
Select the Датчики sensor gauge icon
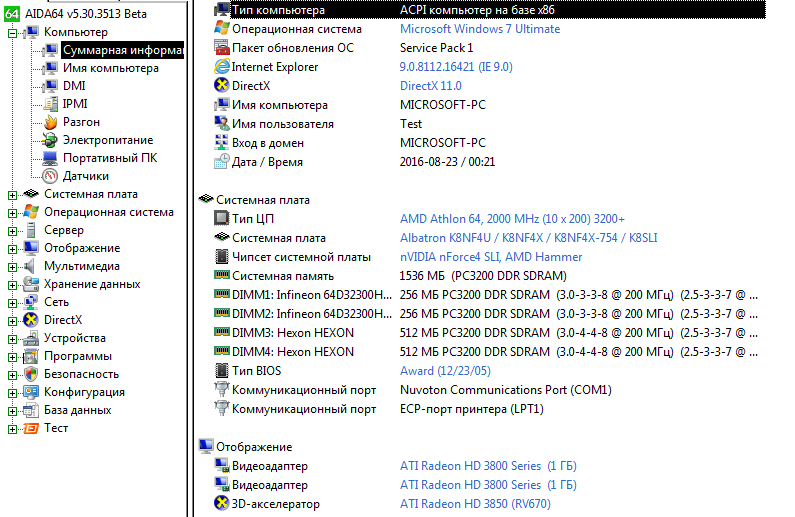point(50,176)
